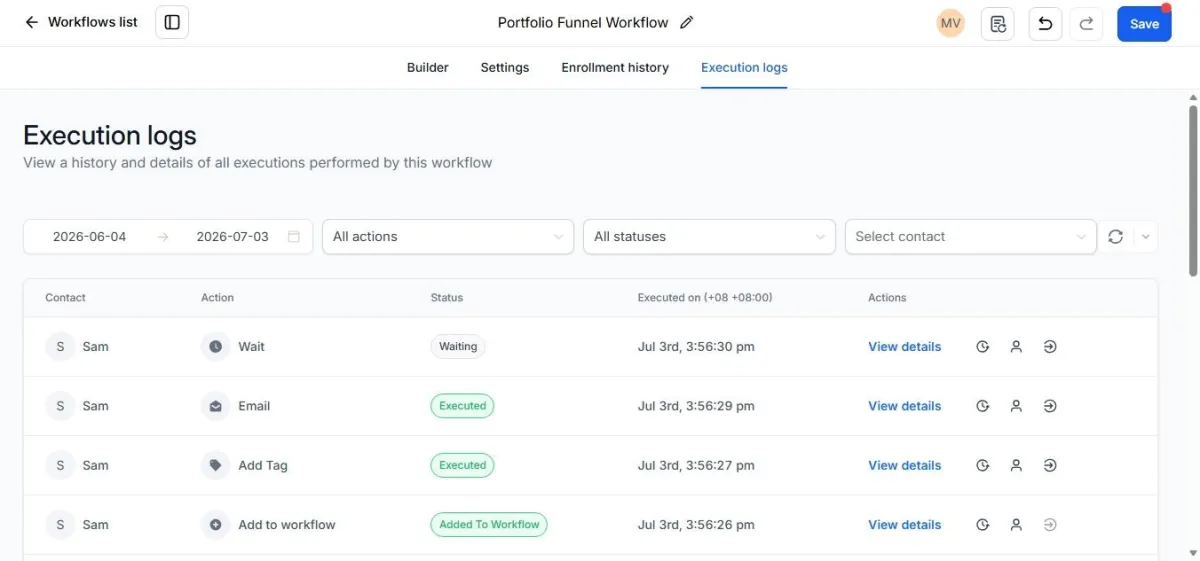The image size is (1200, 561).
Task: Click the Contact column header
Action: [x=65, y=298]
